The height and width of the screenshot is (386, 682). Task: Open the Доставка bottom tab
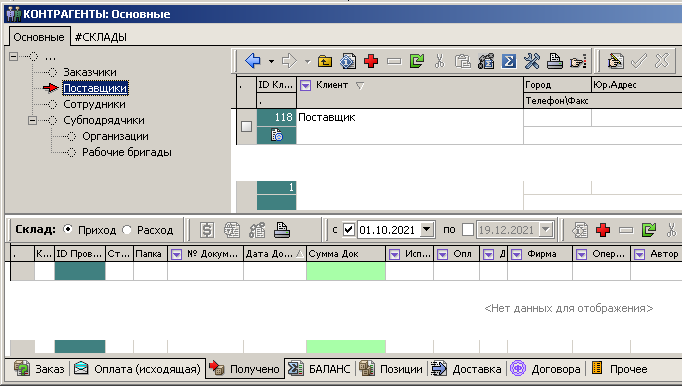click(x=467, y=369)
